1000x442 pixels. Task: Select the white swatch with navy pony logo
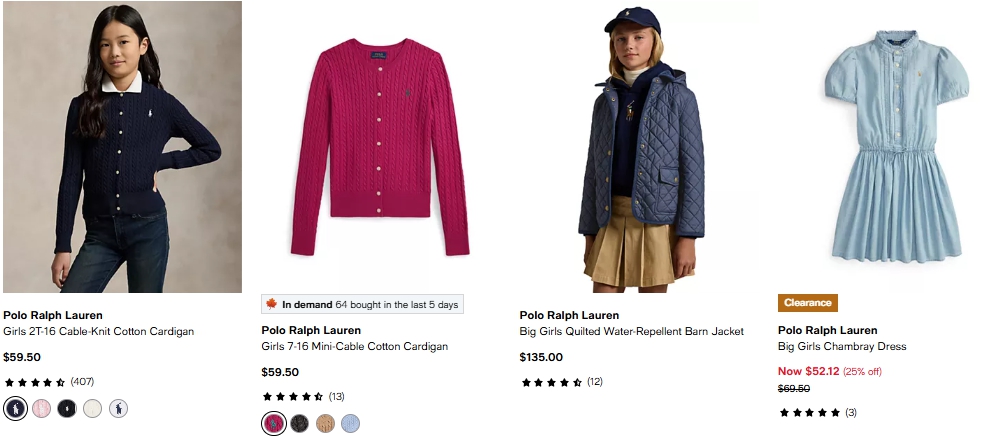click(x=118, y=408)
